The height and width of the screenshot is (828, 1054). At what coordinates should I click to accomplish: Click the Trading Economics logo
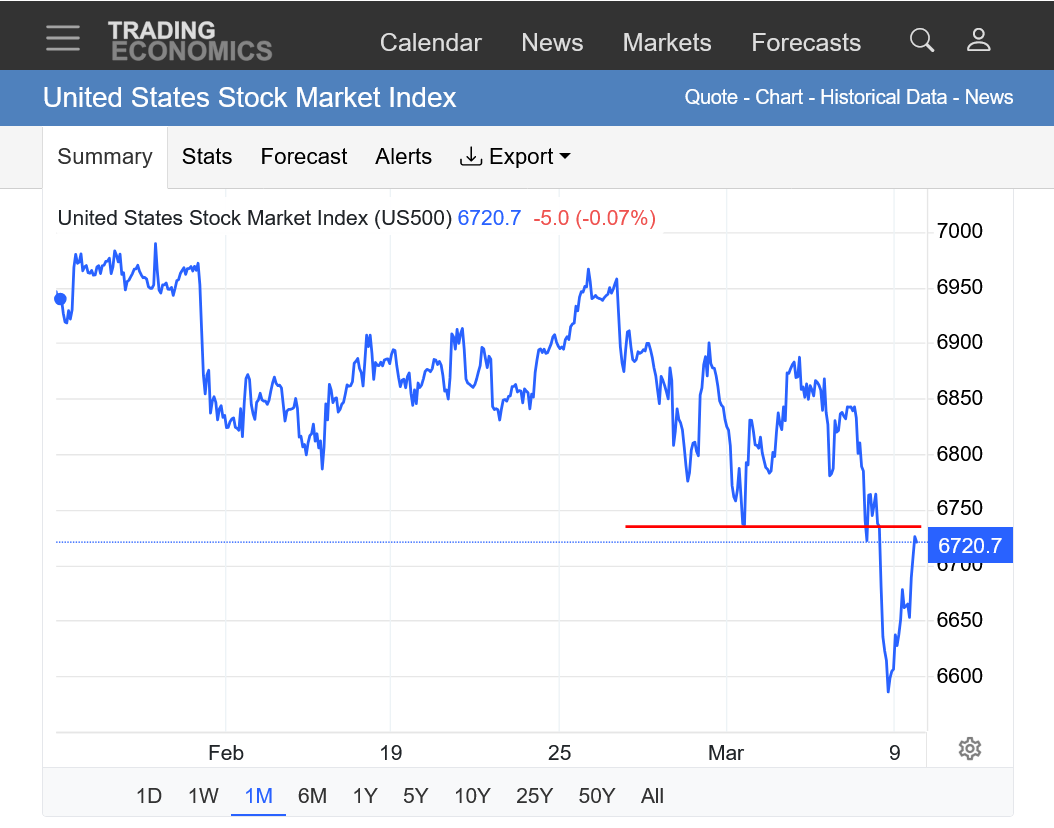[x=190, y=41]
